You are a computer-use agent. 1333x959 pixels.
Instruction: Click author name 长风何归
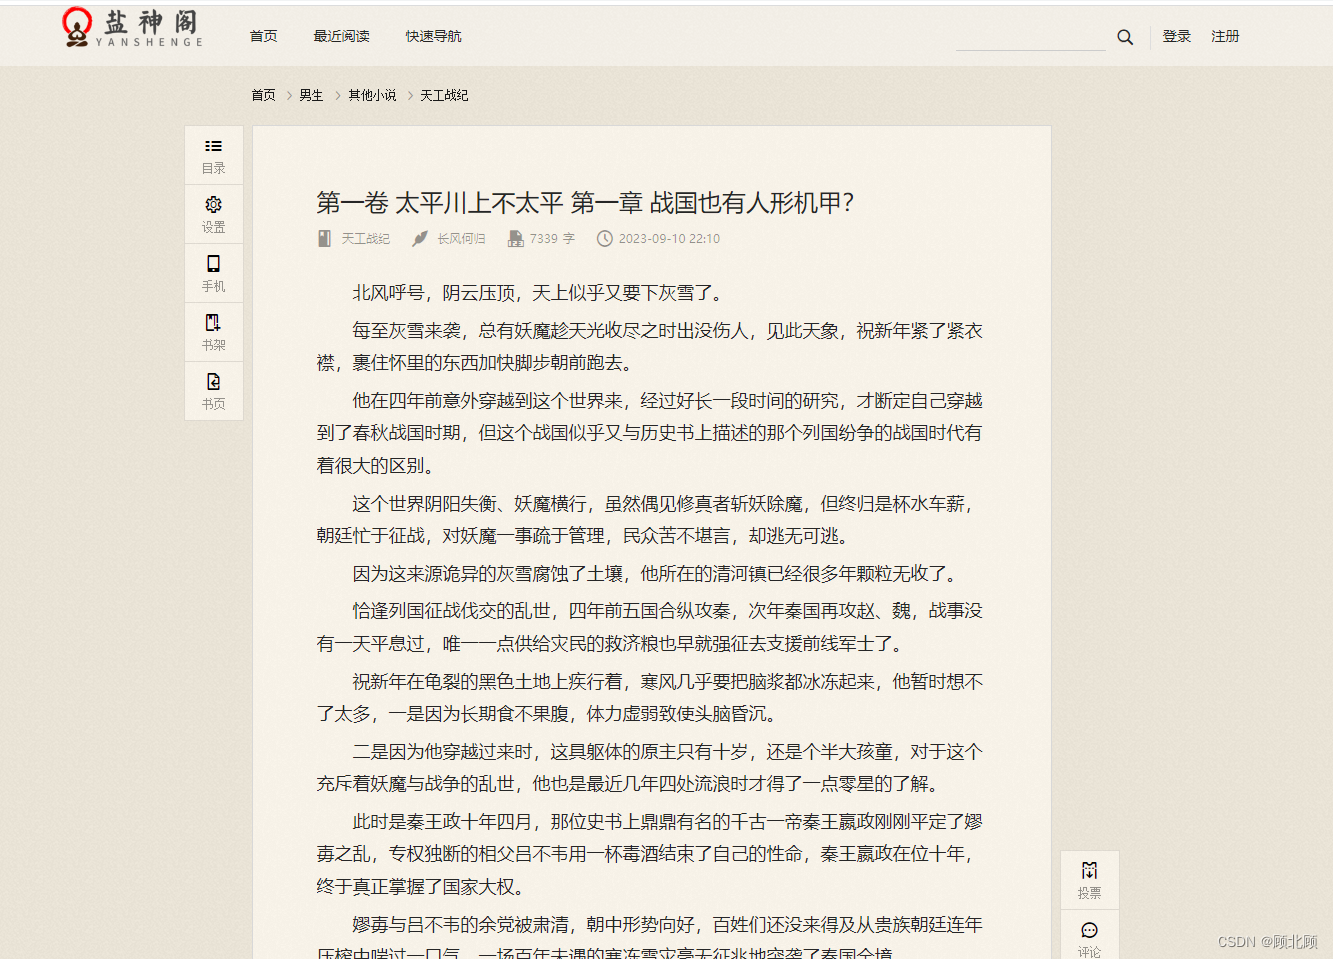[x=461, y=239]
